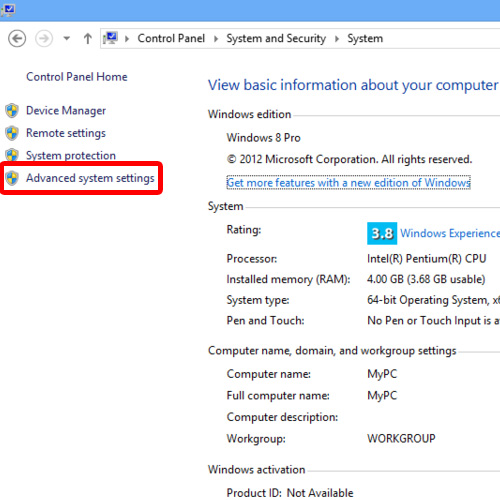Image resolution: width=500 pixels, height=500 pixels.
Task: Click the shield icon beside Device Manager
Action: [x=12, y=110]
